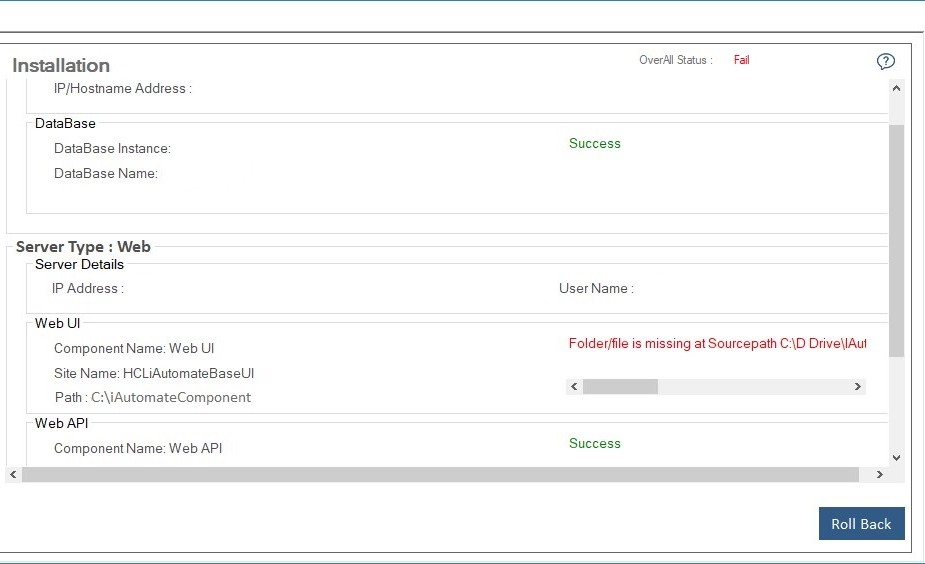Screen dimensions: 925x564
Task: Click the Web UI error scrollbar thumb
Action: pos(620,386)
